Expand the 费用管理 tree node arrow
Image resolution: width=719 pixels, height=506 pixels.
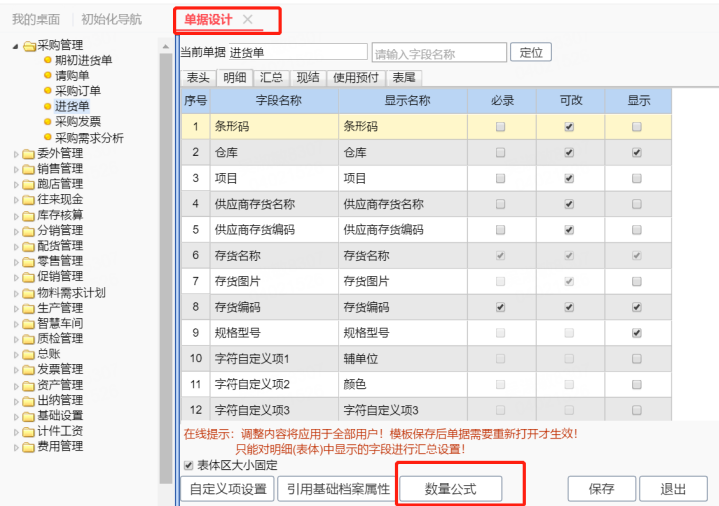point(16,447)
